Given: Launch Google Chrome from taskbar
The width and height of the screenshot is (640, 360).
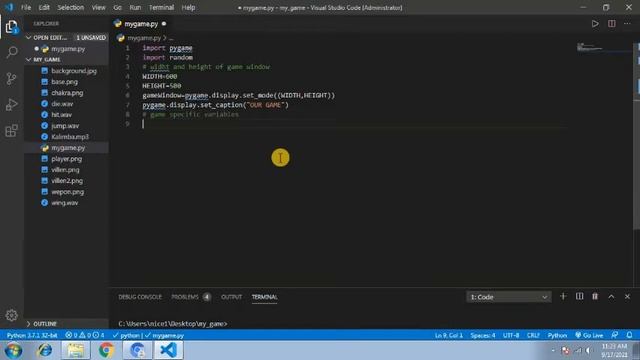Looking at the screenshot, I should point(106,350).
